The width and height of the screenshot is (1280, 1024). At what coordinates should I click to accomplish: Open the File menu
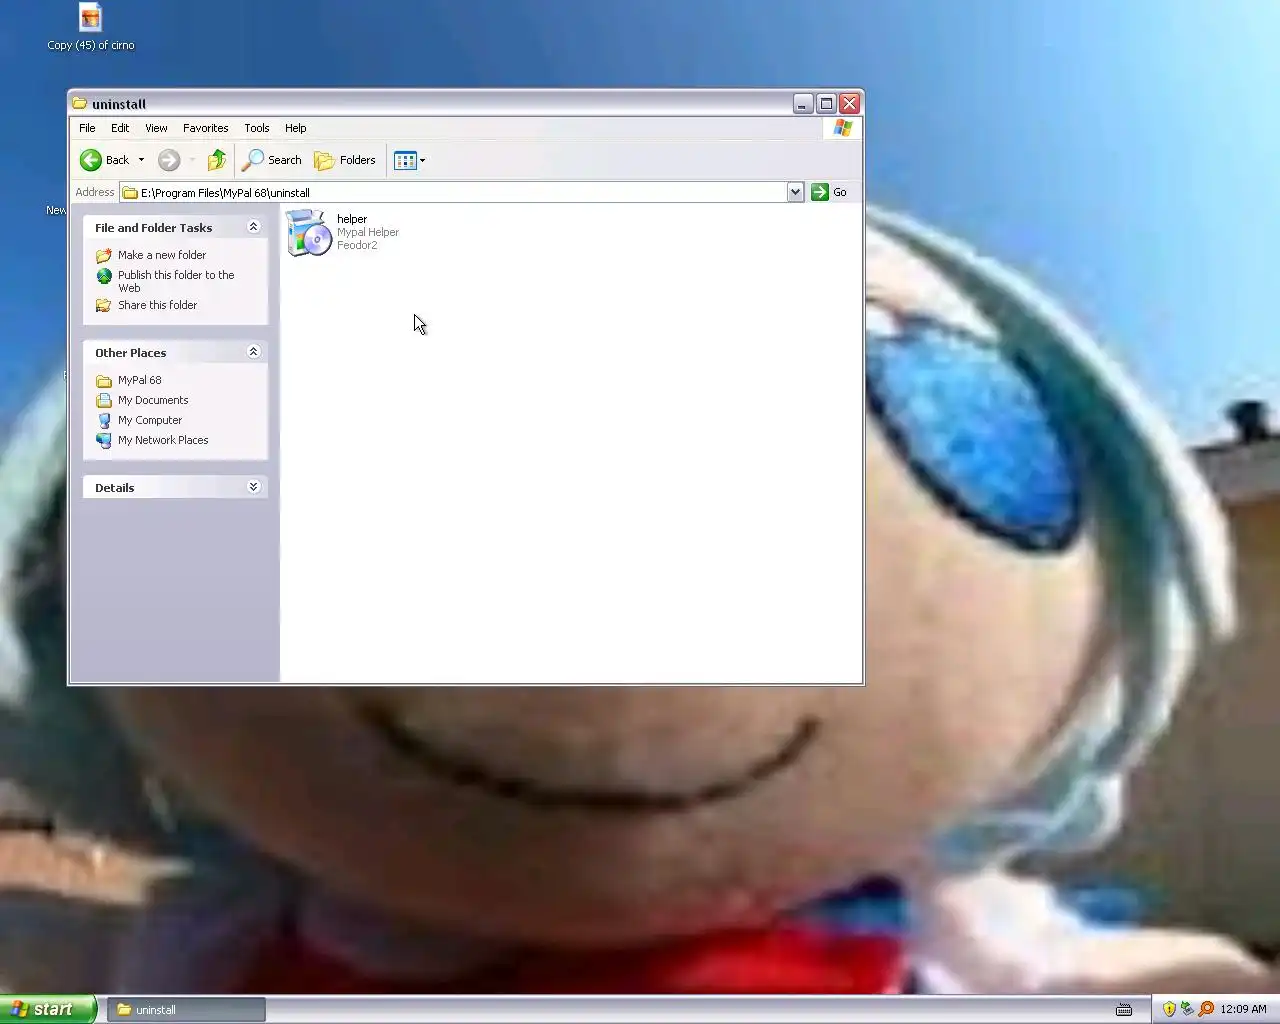87,128
